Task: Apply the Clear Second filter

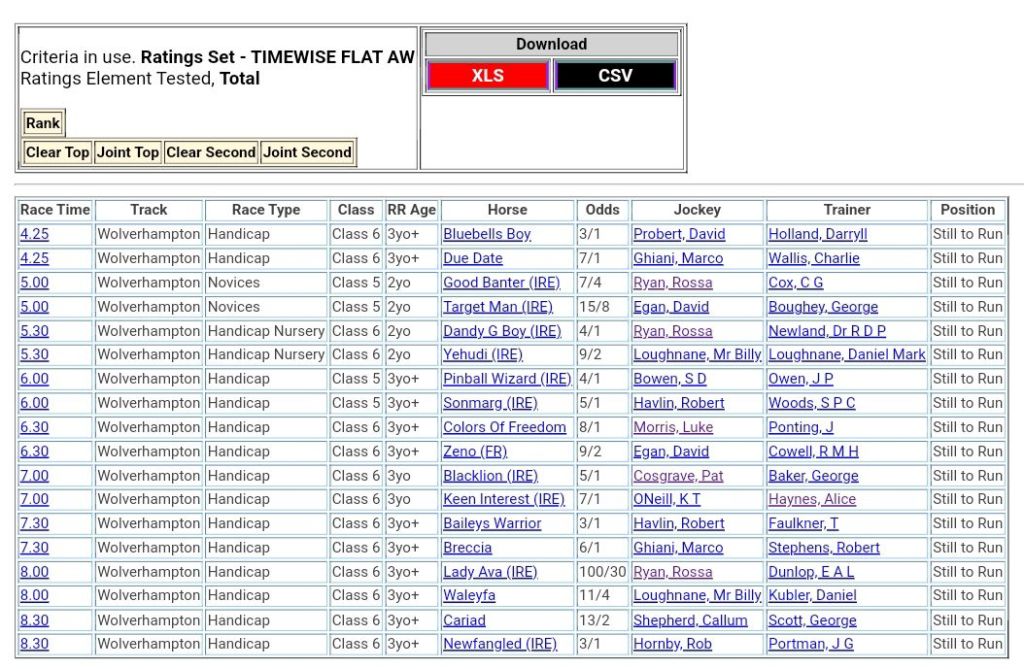Action: 210,152
